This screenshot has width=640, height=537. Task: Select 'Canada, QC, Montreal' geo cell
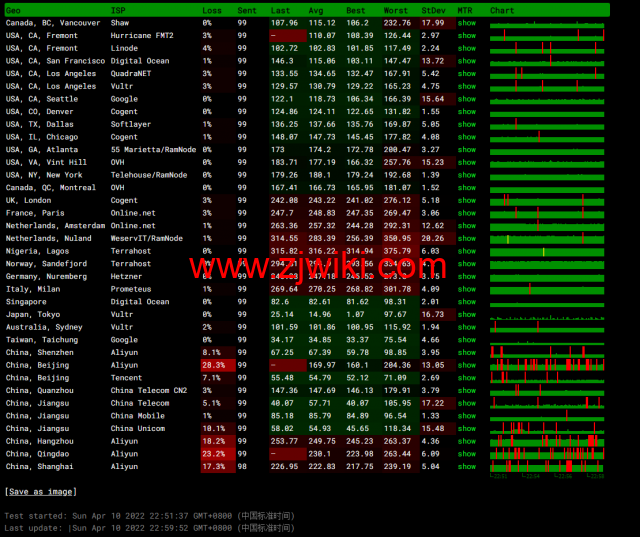(51, 188)
